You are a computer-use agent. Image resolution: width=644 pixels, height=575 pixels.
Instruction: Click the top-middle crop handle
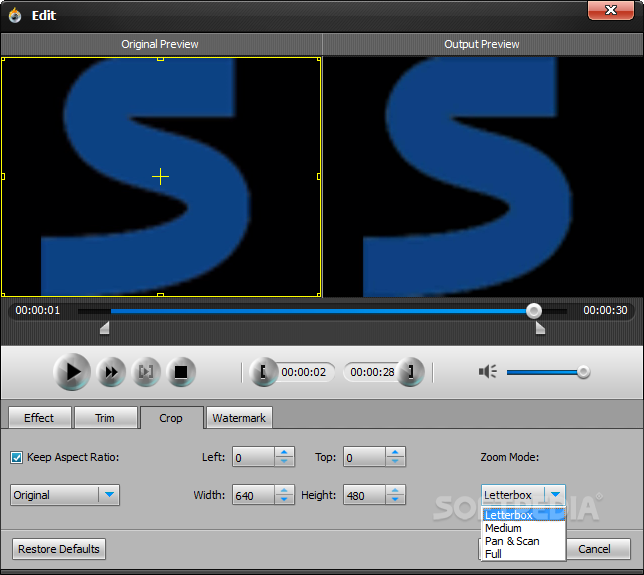pos(161,60)
